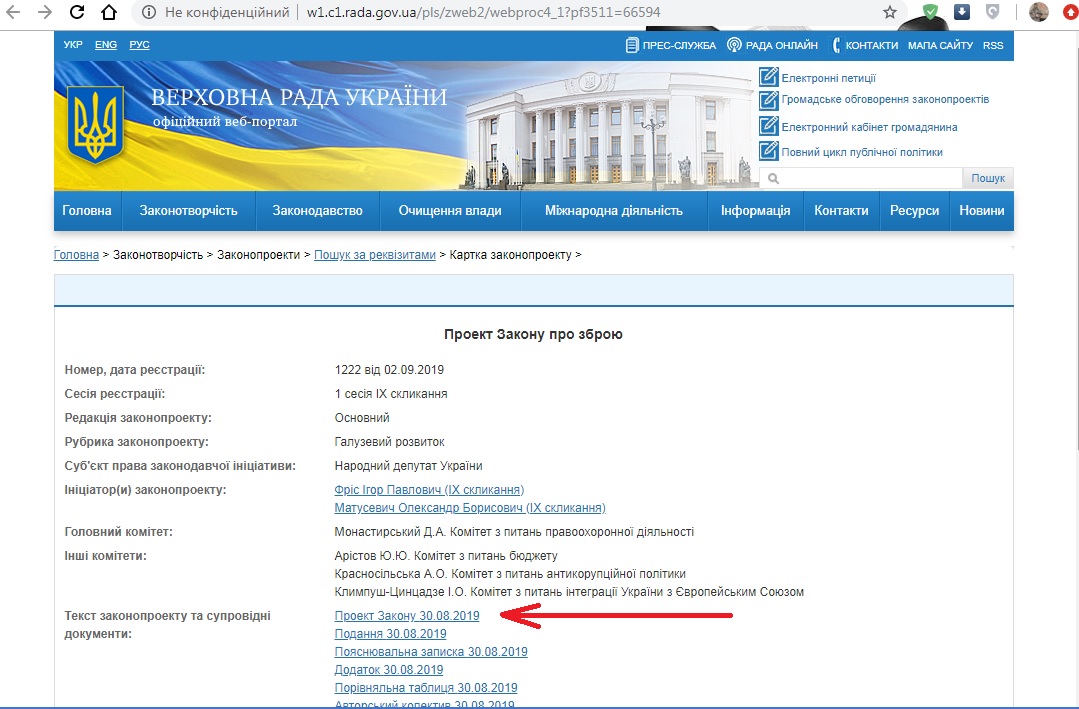Open the Законотворчість navigation menu
The width and height of the screenshot is (1079, 709).
point(189,211)
